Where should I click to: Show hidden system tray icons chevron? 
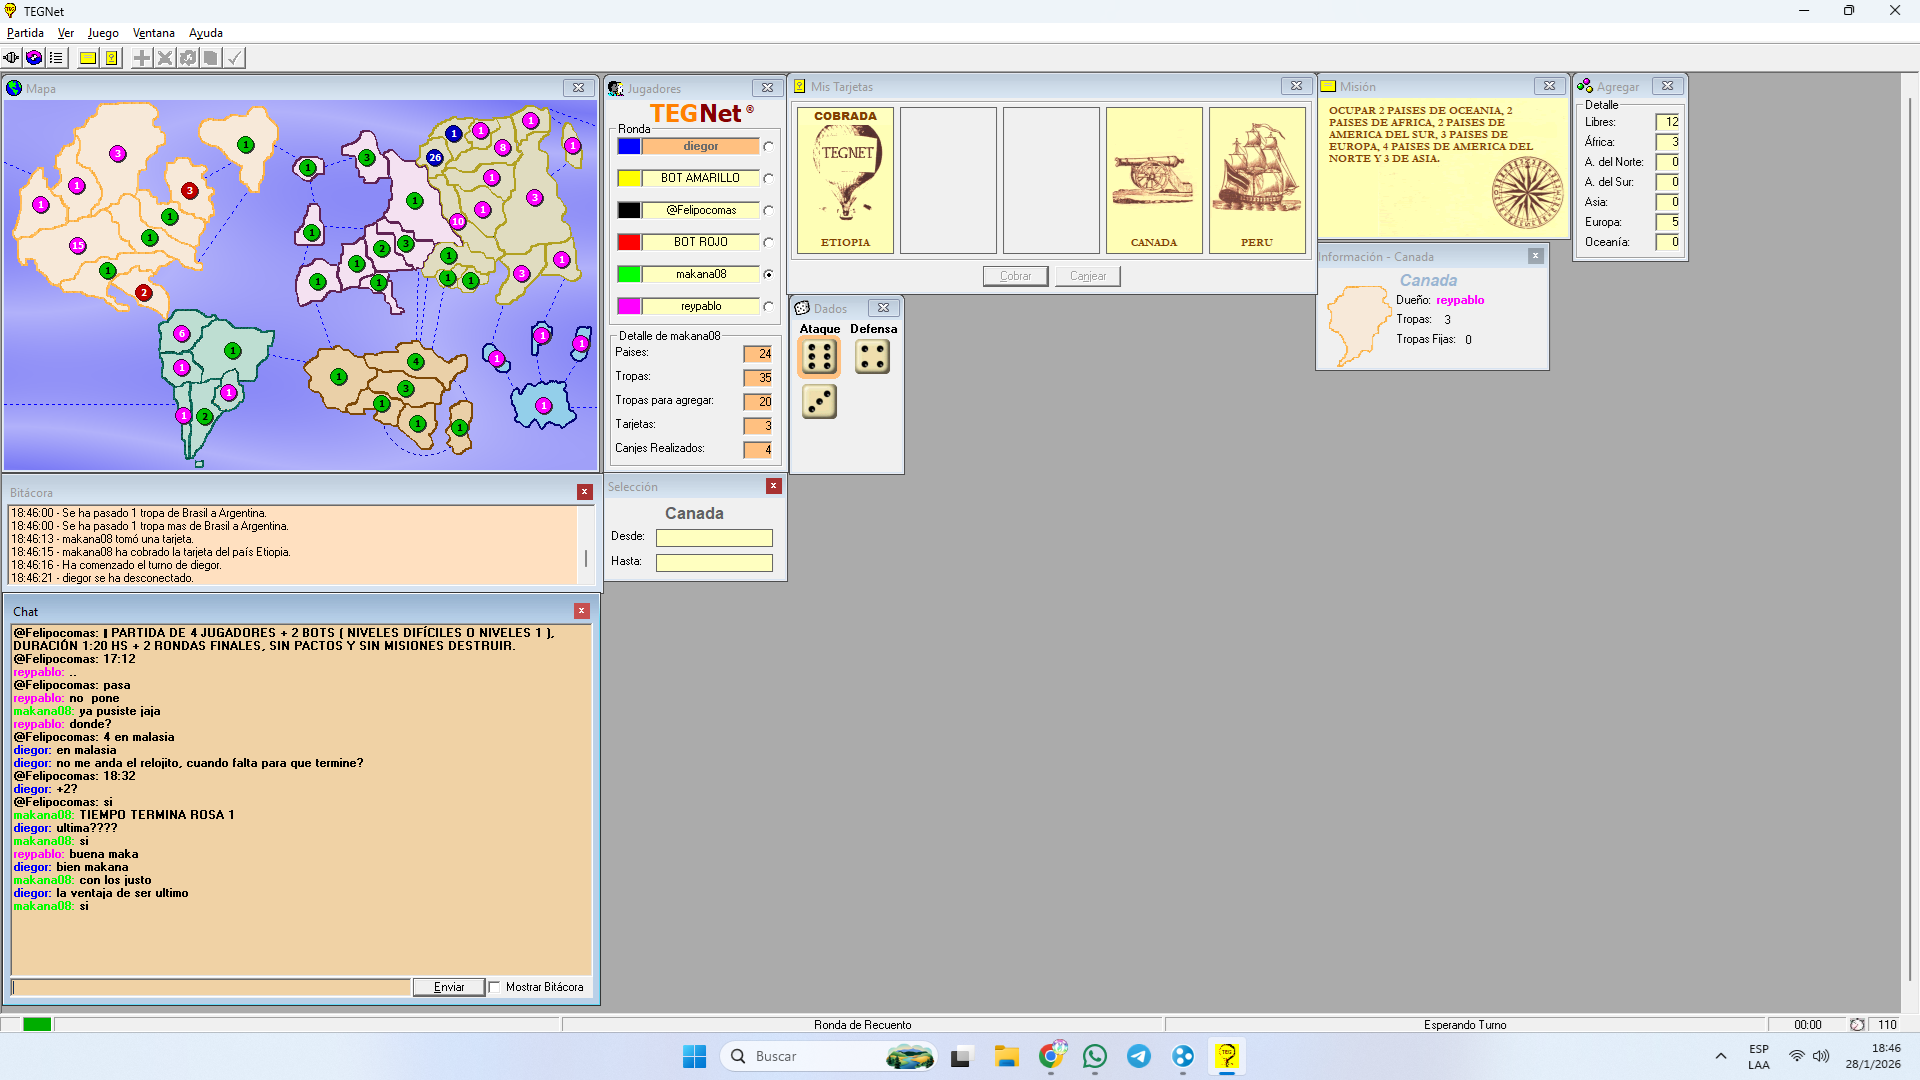1720,1056
